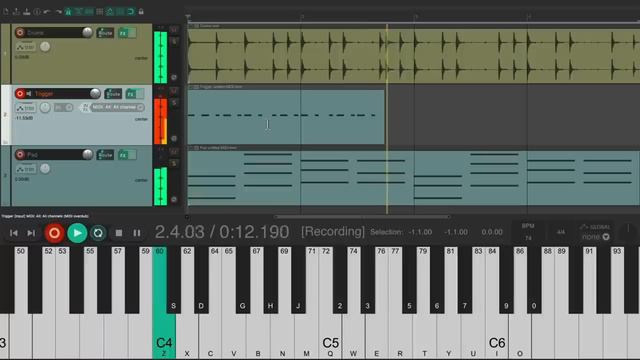This screenshot has width=640, height=360.
Task: Mute the Trigger track
Action: click(174, 91)
